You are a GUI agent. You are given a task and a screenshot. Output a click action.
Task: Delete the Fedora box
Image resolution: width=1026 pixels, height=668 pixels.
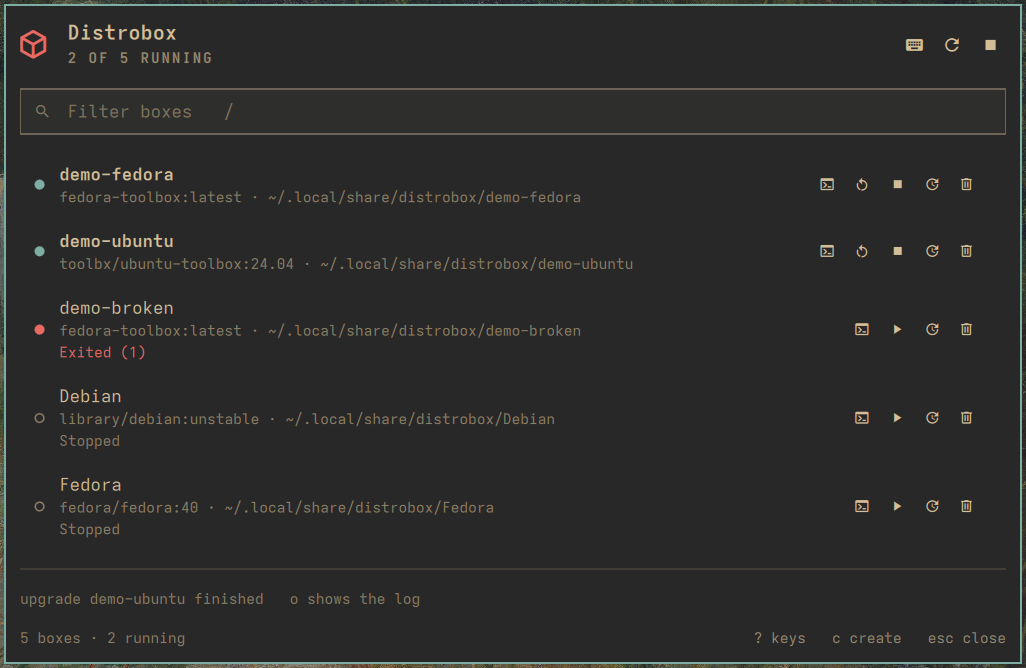pyautogui.click(x=966, y=506)
